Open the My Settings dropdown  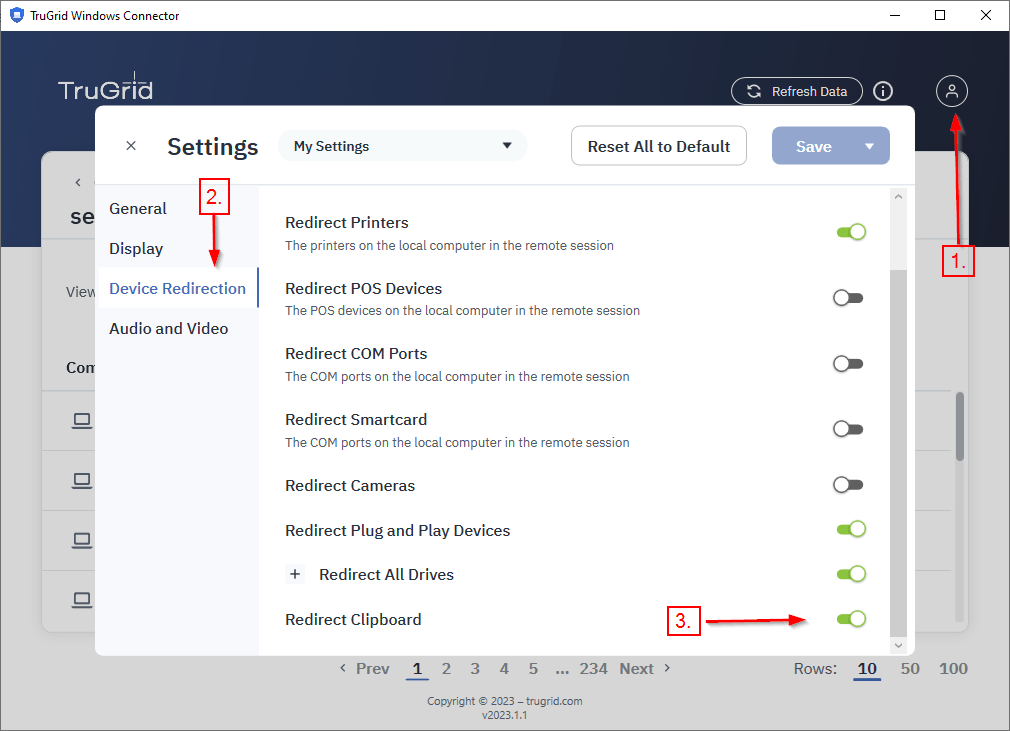point(403,145)
